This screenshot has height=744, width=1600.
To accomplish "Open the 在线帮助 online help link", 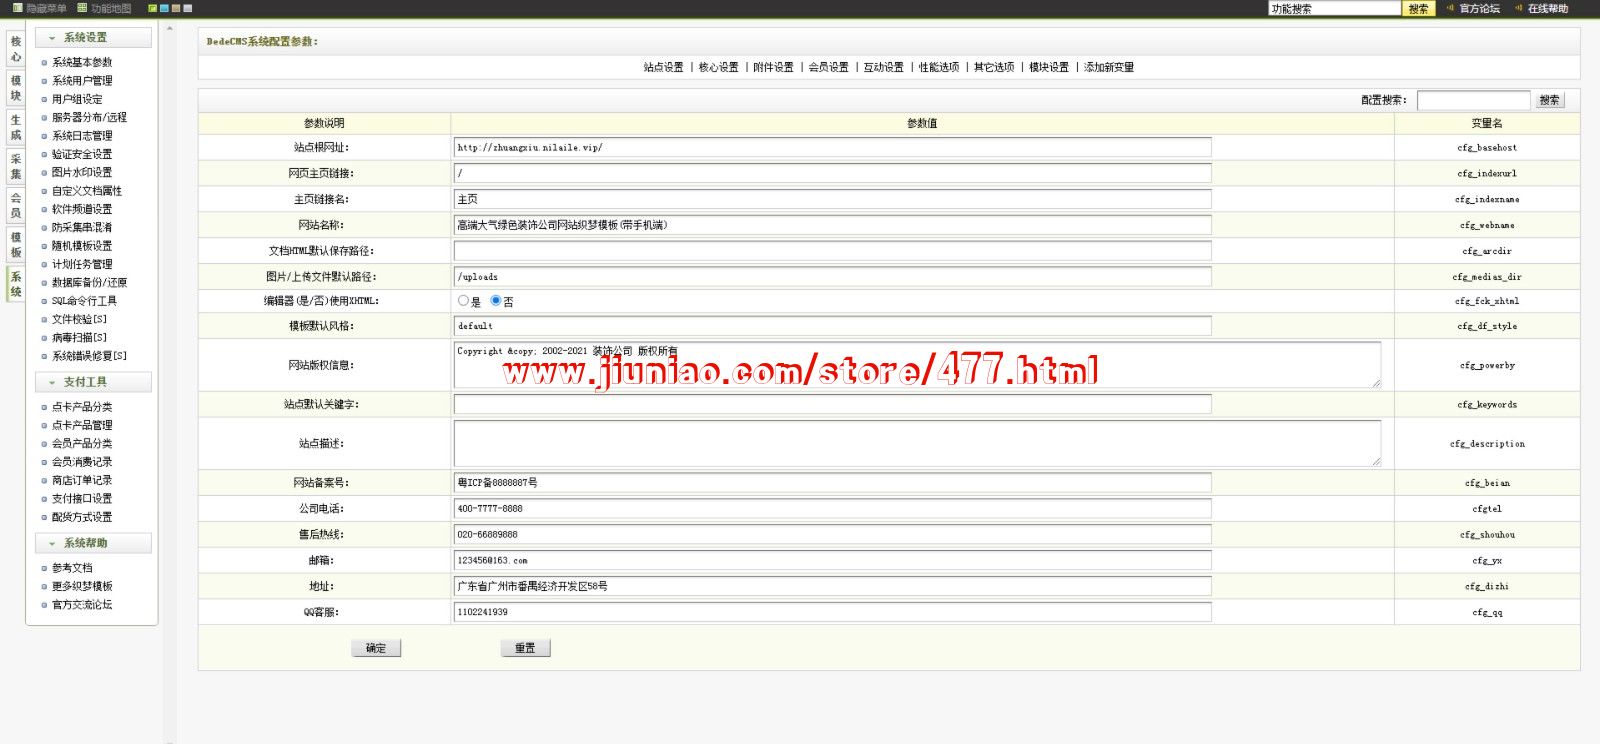I will click(x=1548, y=8).
